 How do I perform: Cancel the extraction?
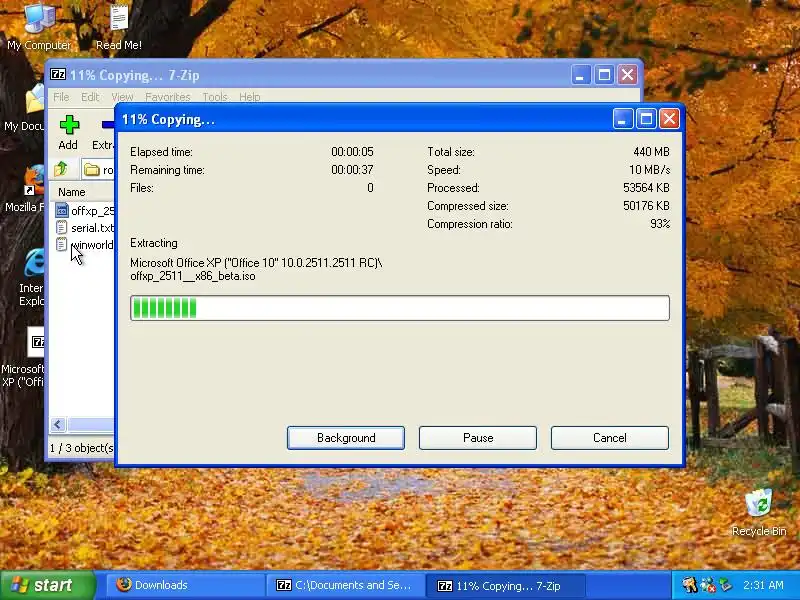pyautogui.click(x=610, y=438)
